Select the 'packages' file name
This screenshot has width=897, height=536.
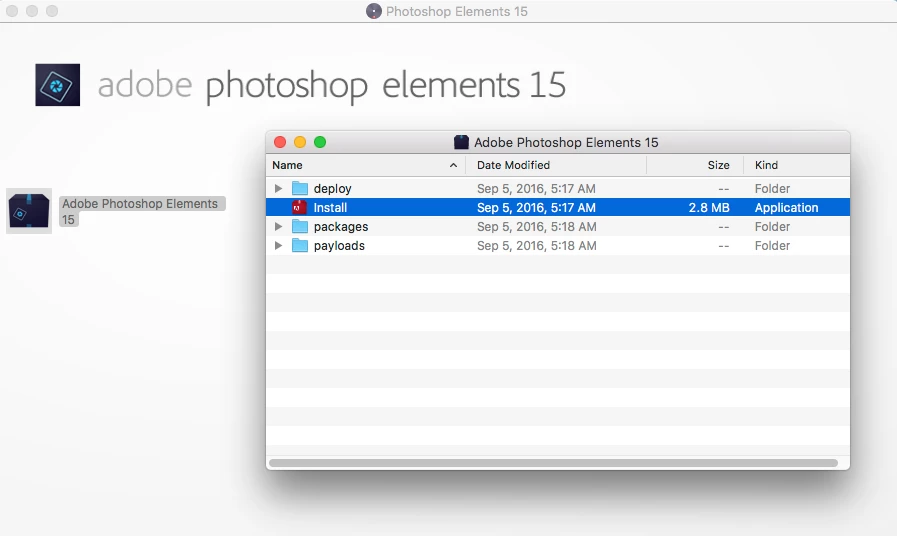341,227
